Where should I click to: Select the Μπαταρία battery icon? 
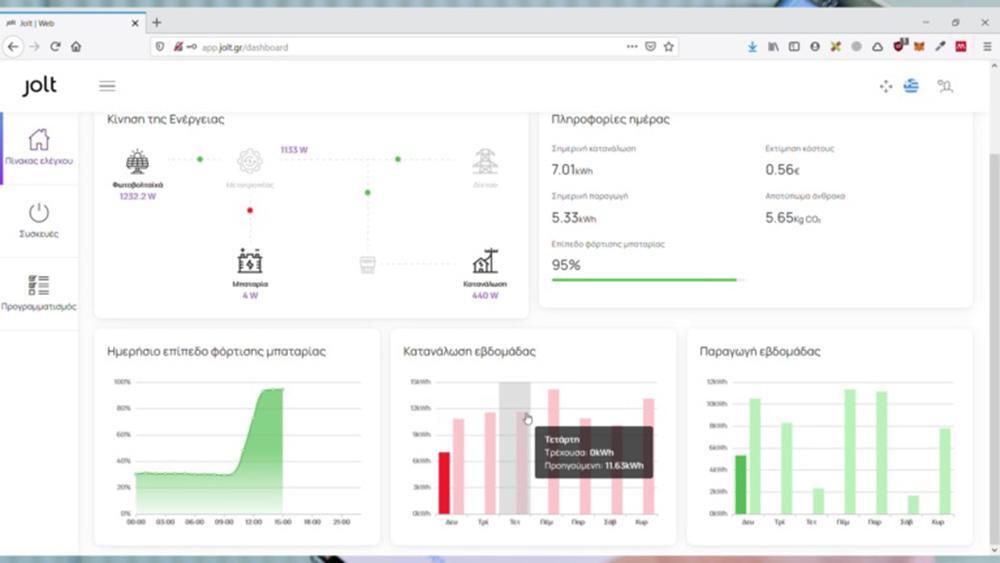point(249,262)
